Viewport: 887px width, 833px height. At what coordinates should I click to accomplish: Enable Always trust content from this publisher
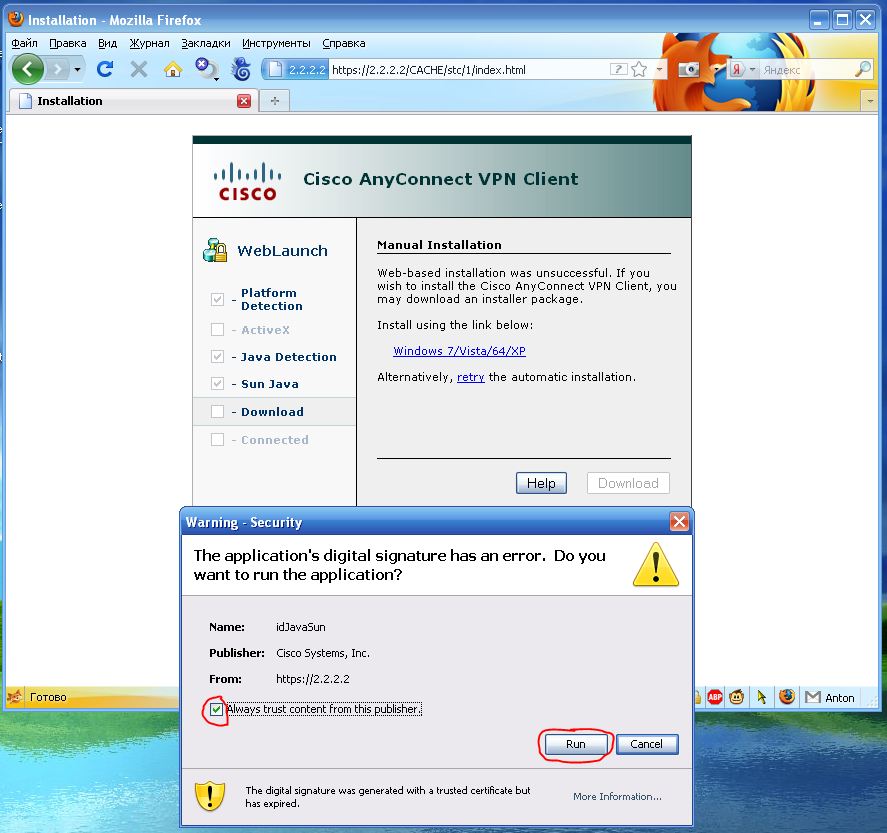coord(216,710)
